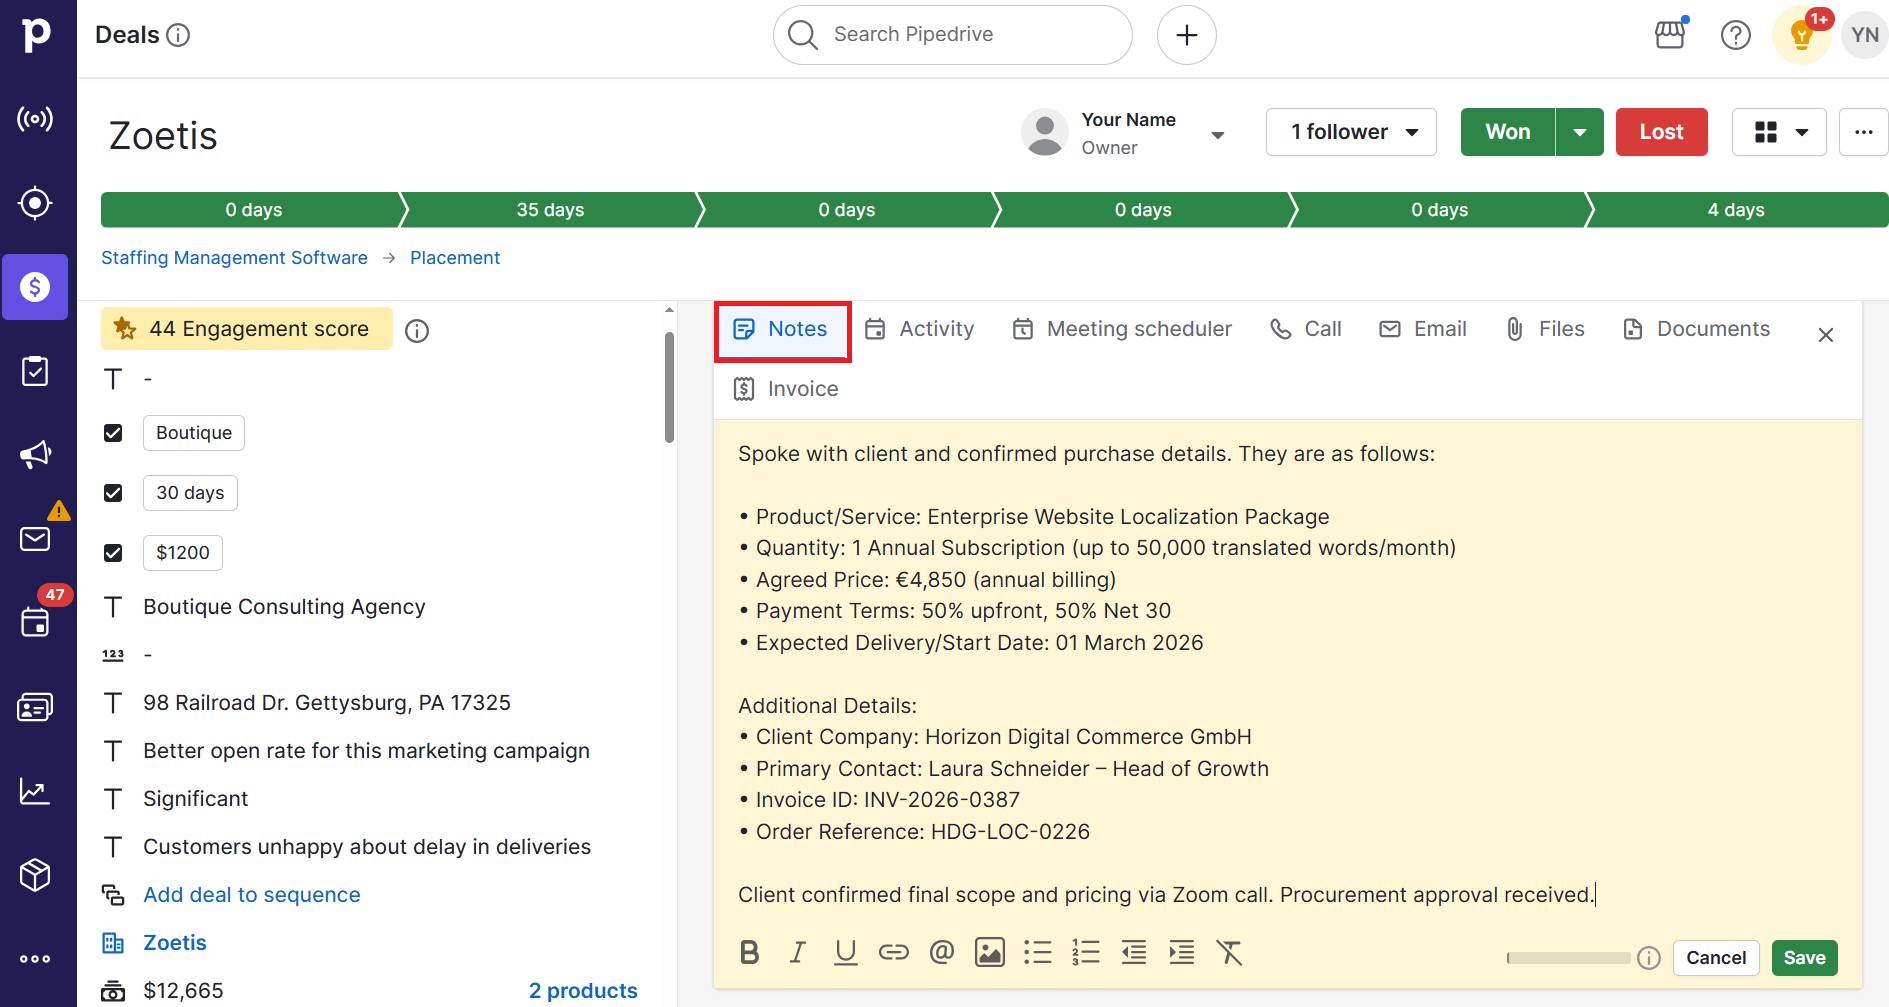Save the note
Image resolution: width=1889 pixels, height=1007 pixels.
[x=1804, y=958]
